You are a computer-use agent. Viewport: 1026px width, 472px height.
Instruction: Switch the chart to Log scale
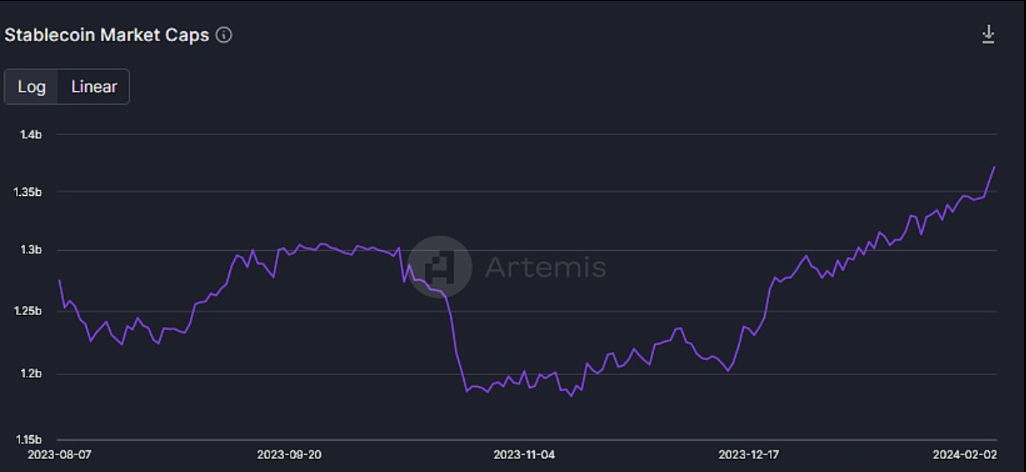point(32,87)
